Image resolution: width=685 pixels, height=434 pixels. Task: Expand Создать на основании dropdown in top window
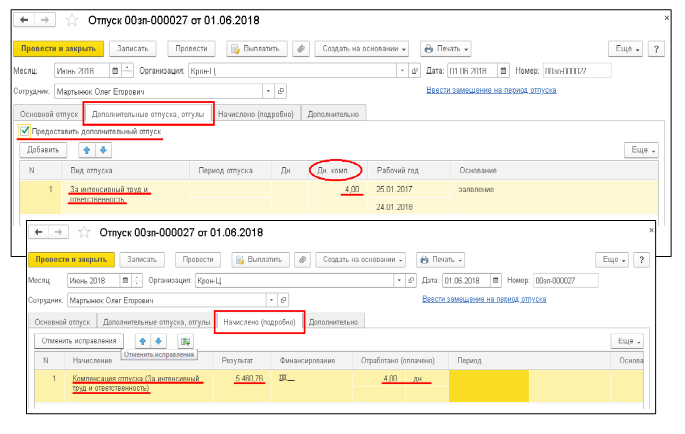[x=361, y=48]
